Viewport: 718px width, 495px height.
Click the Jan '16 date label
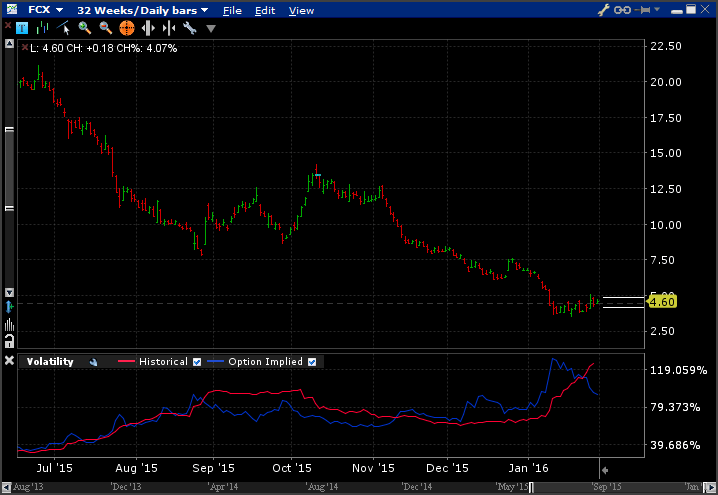[528, 468]
